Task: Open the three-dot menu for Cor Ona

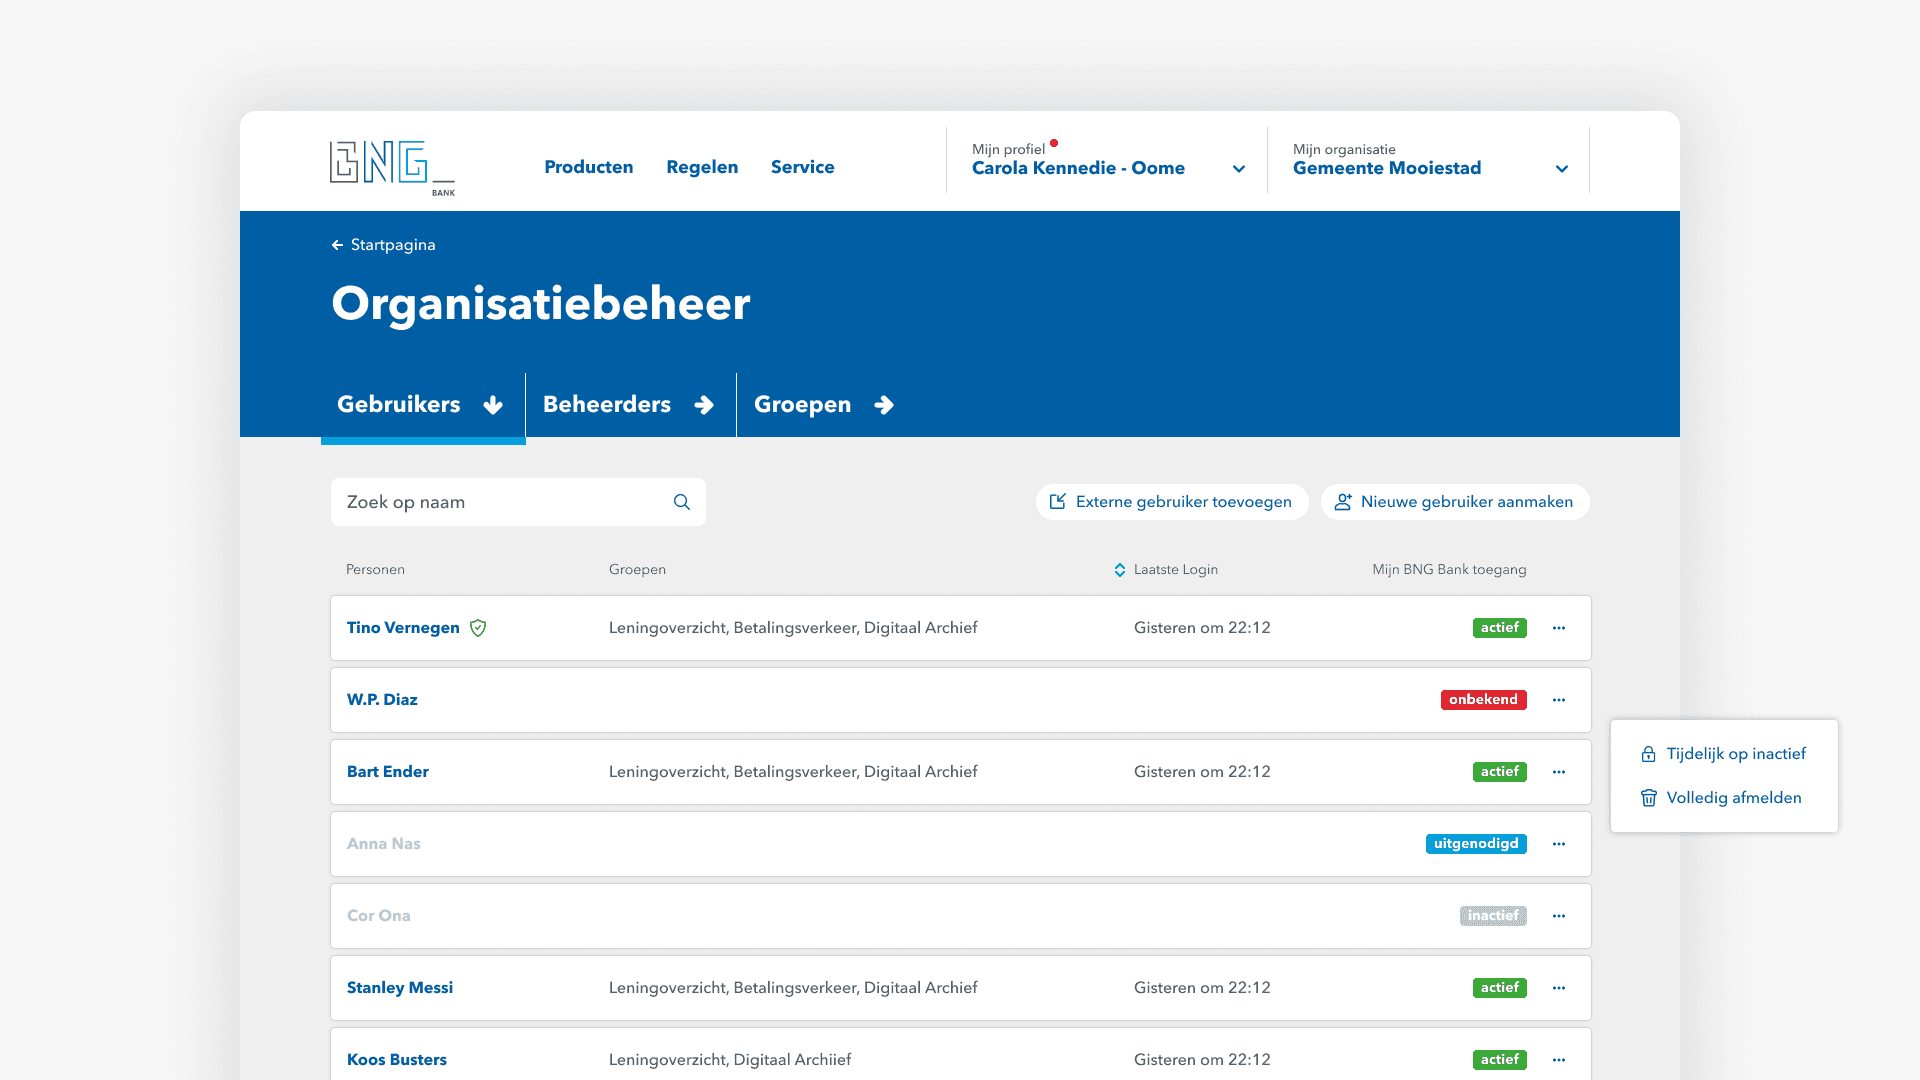Action: pyautogui.click(x=1559, y=916)
